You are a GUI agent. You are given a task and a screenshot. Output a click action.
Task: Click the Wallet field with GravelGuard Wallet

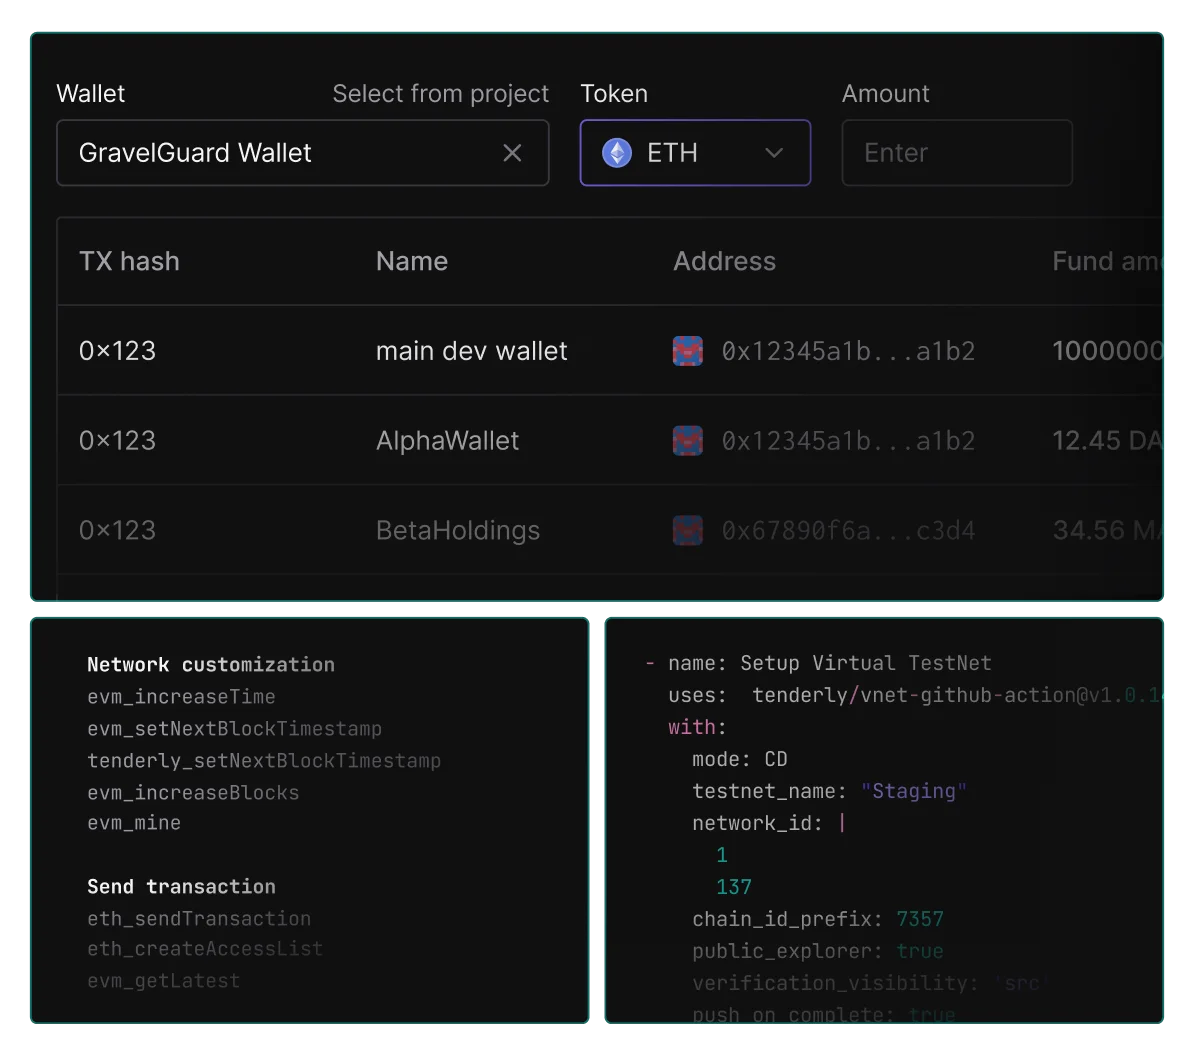point(280,153)
